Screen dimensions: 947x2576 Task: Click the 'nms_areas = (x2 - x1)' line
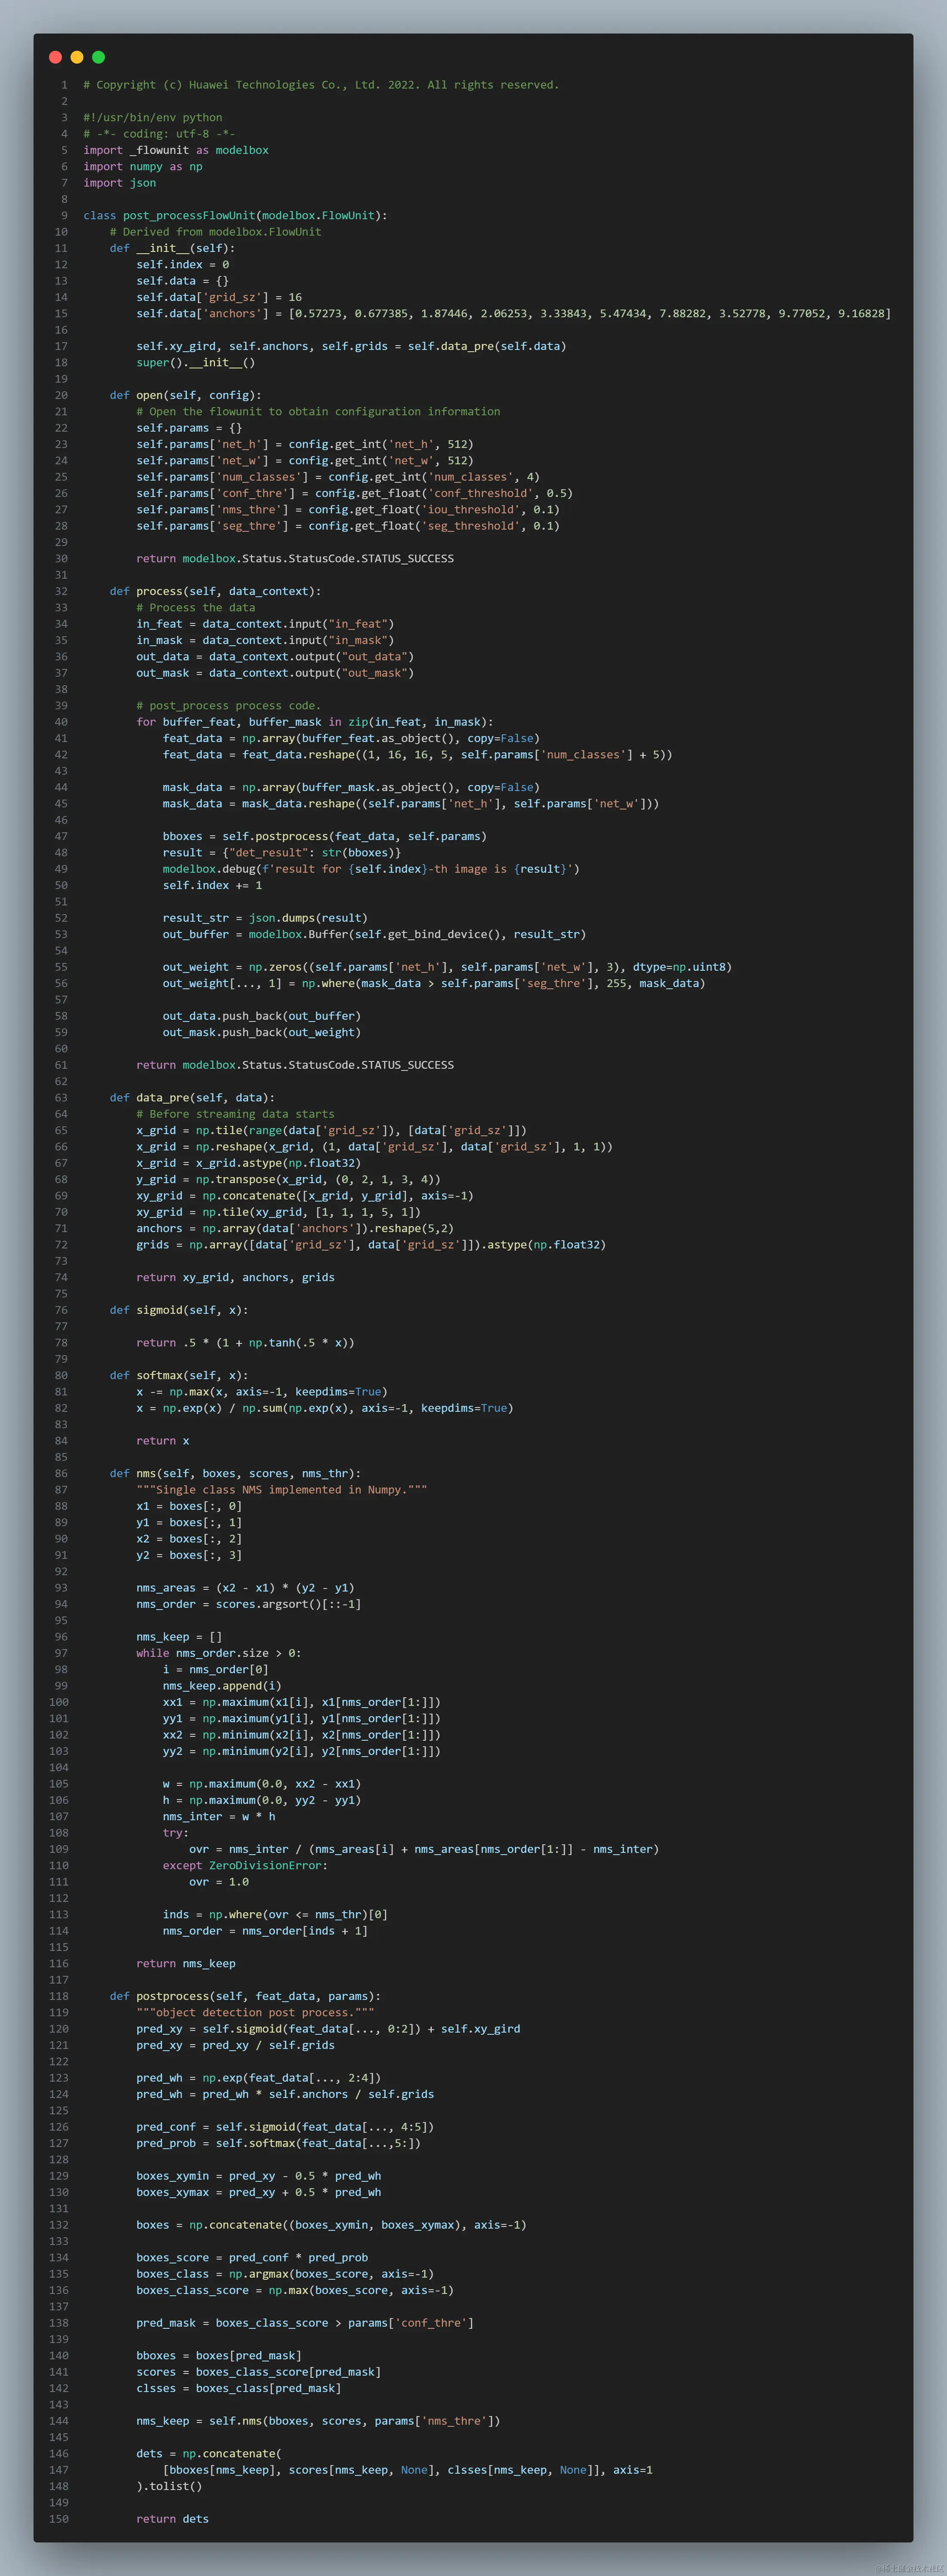coord(245,1588)
